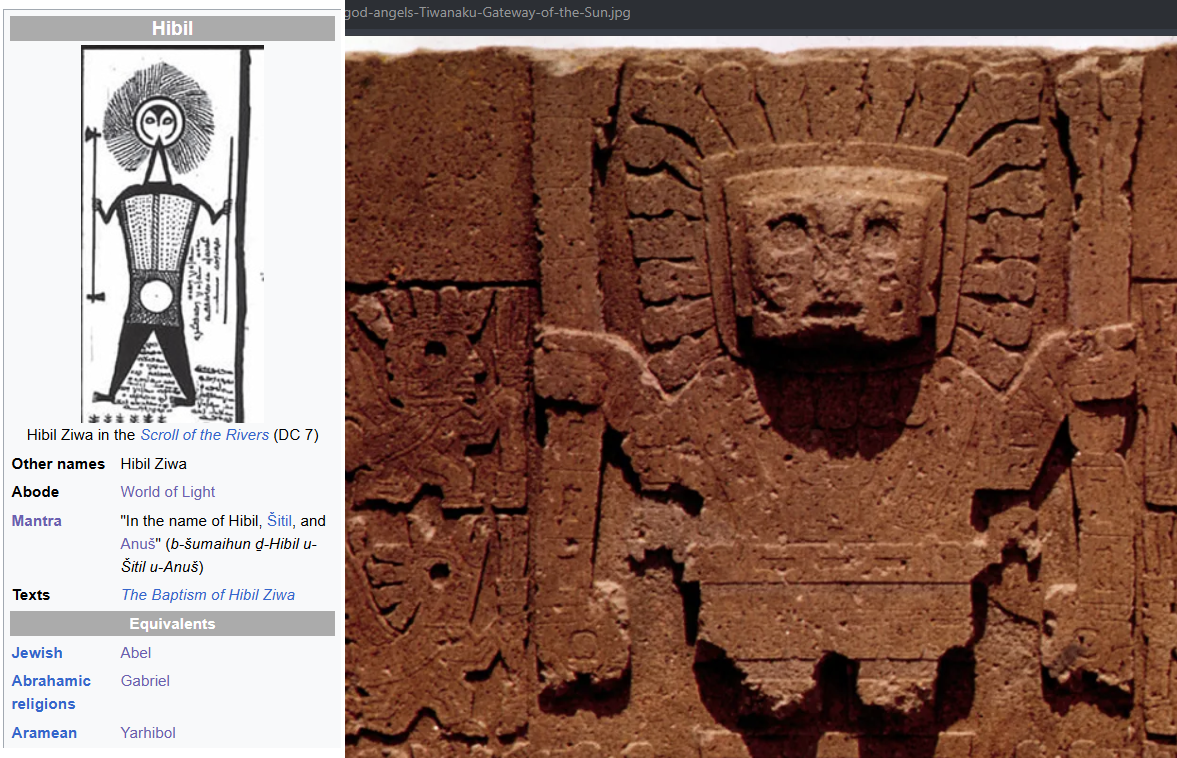
Task: Click the Texts label
Action: [x=31, y=595]
